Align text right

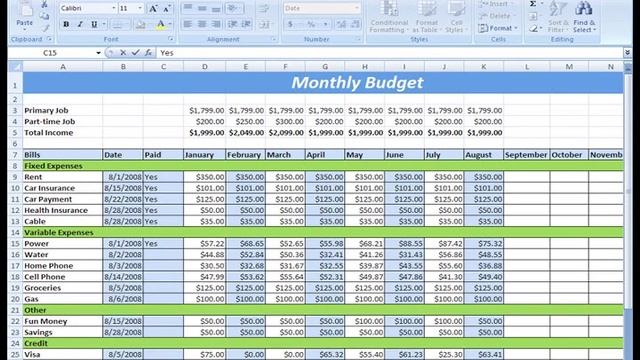(x=216, y=24)
